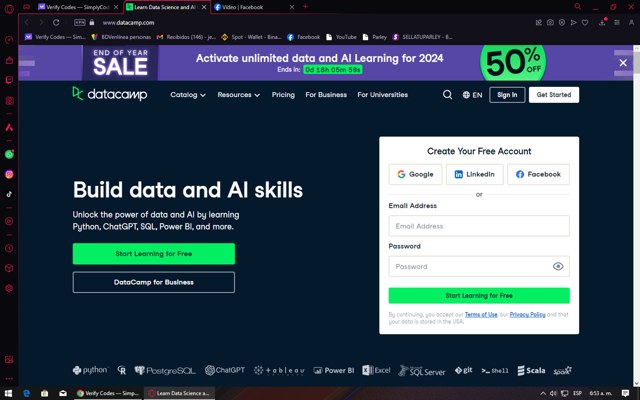Switch to Verify Codes SimplyCodes tab

tap(76, 7)
